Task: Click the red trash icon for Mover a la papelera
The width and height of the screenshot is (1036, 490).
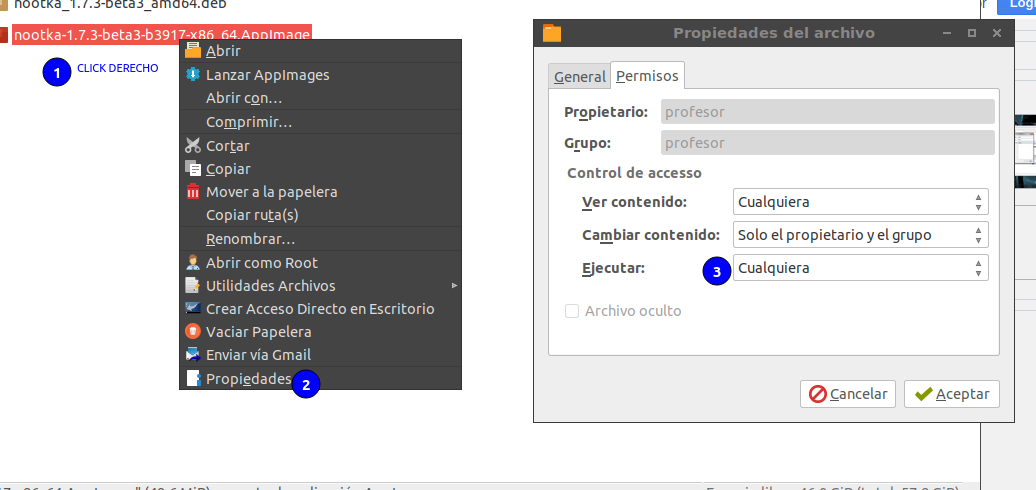Action: tap(193, 192)
